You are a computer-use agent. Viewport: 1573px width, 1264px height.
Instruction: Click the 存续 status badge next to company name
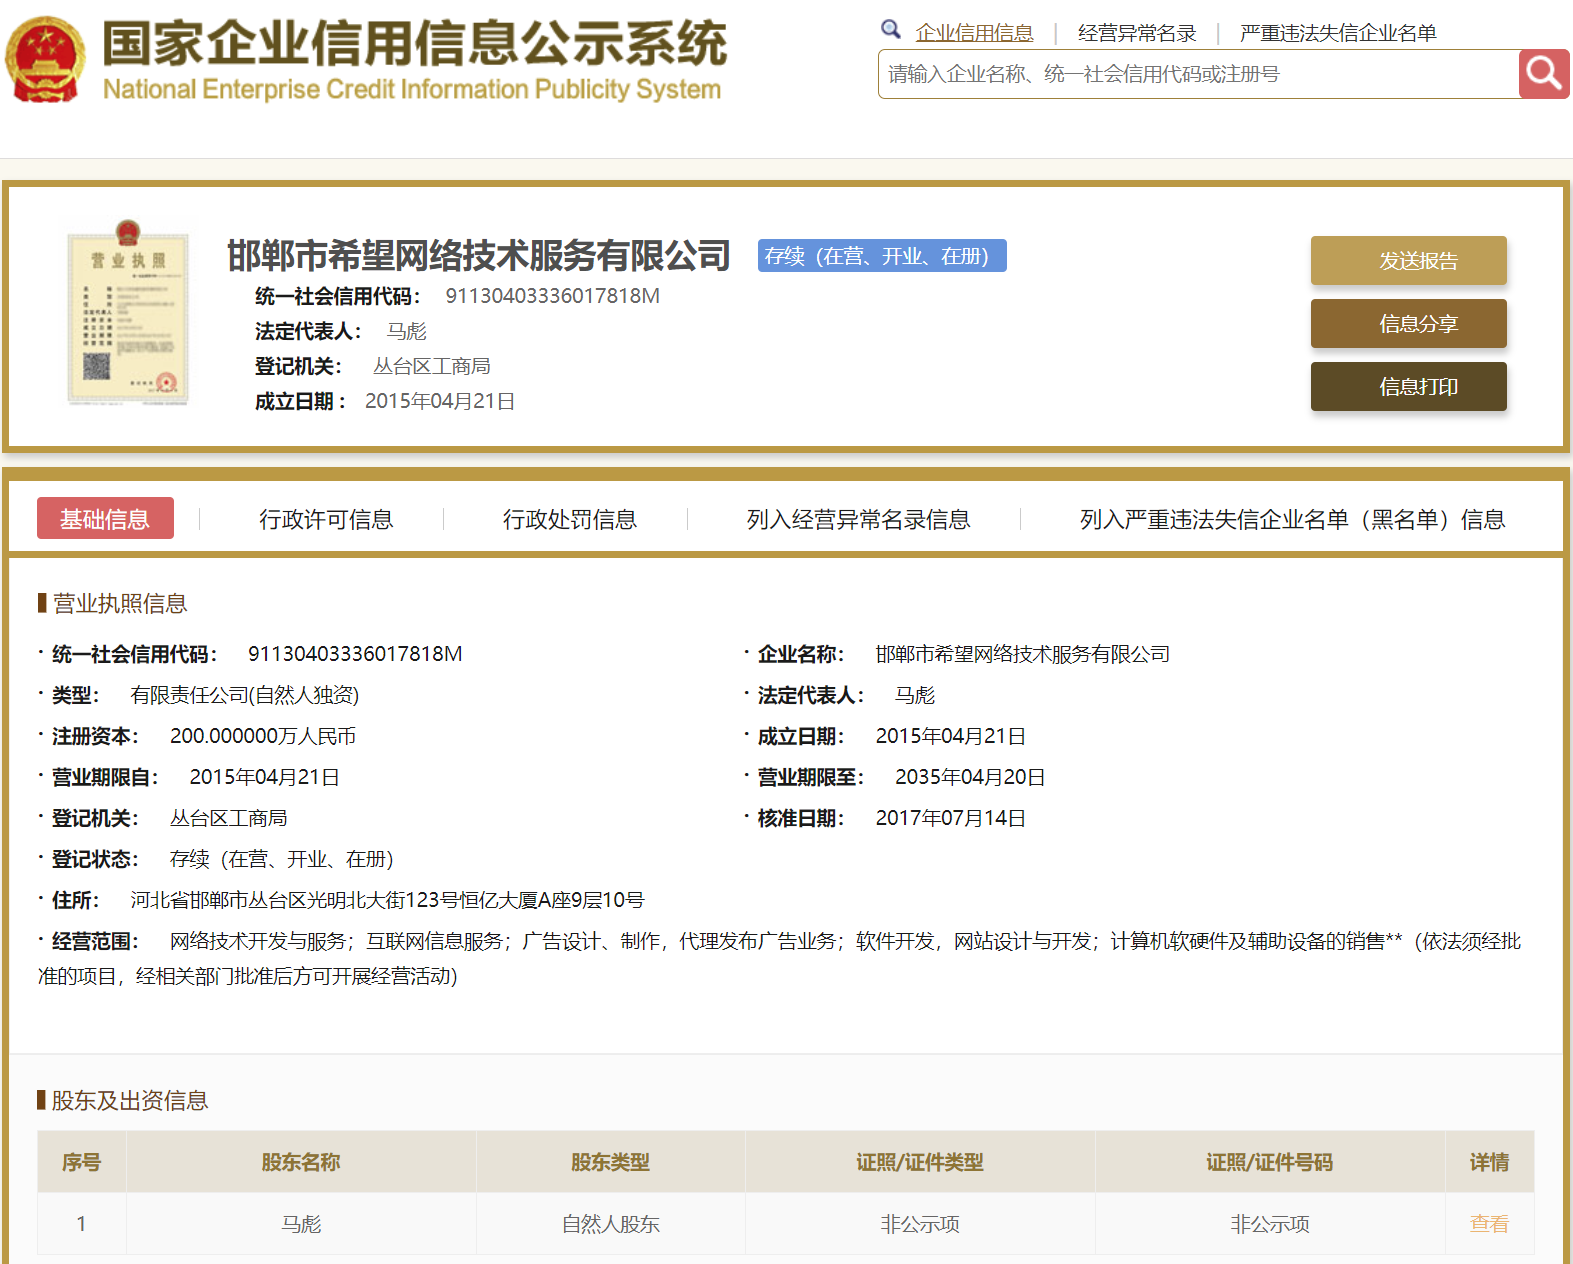pyautogui.click(x=881, y=256)
